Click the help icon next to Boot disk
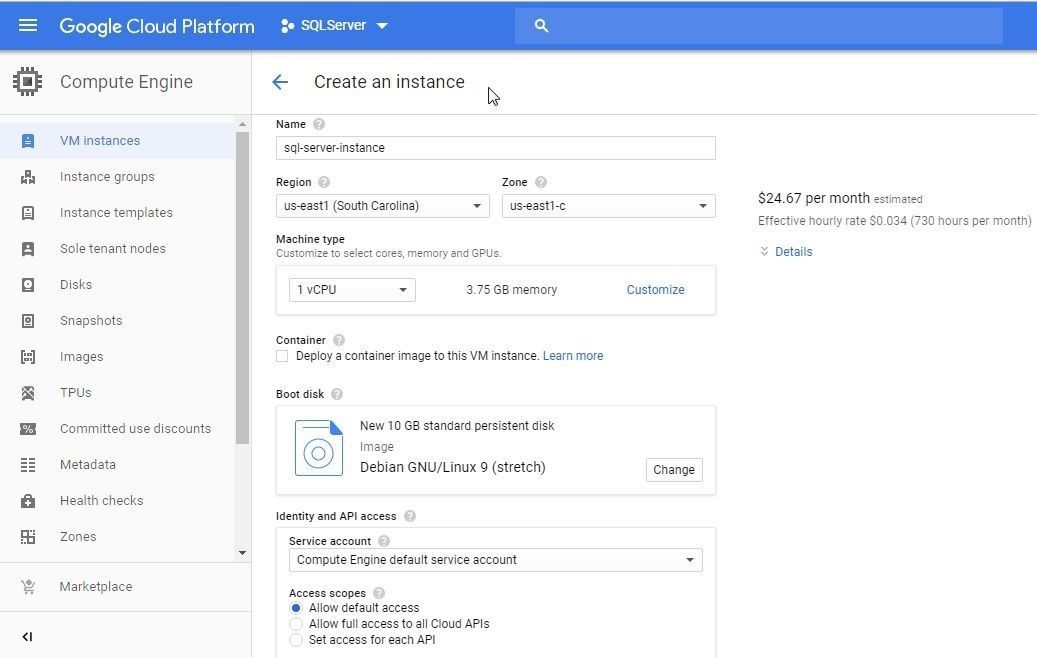The width and height of the screenshot is (1037, 657). (x=337, y=394)
